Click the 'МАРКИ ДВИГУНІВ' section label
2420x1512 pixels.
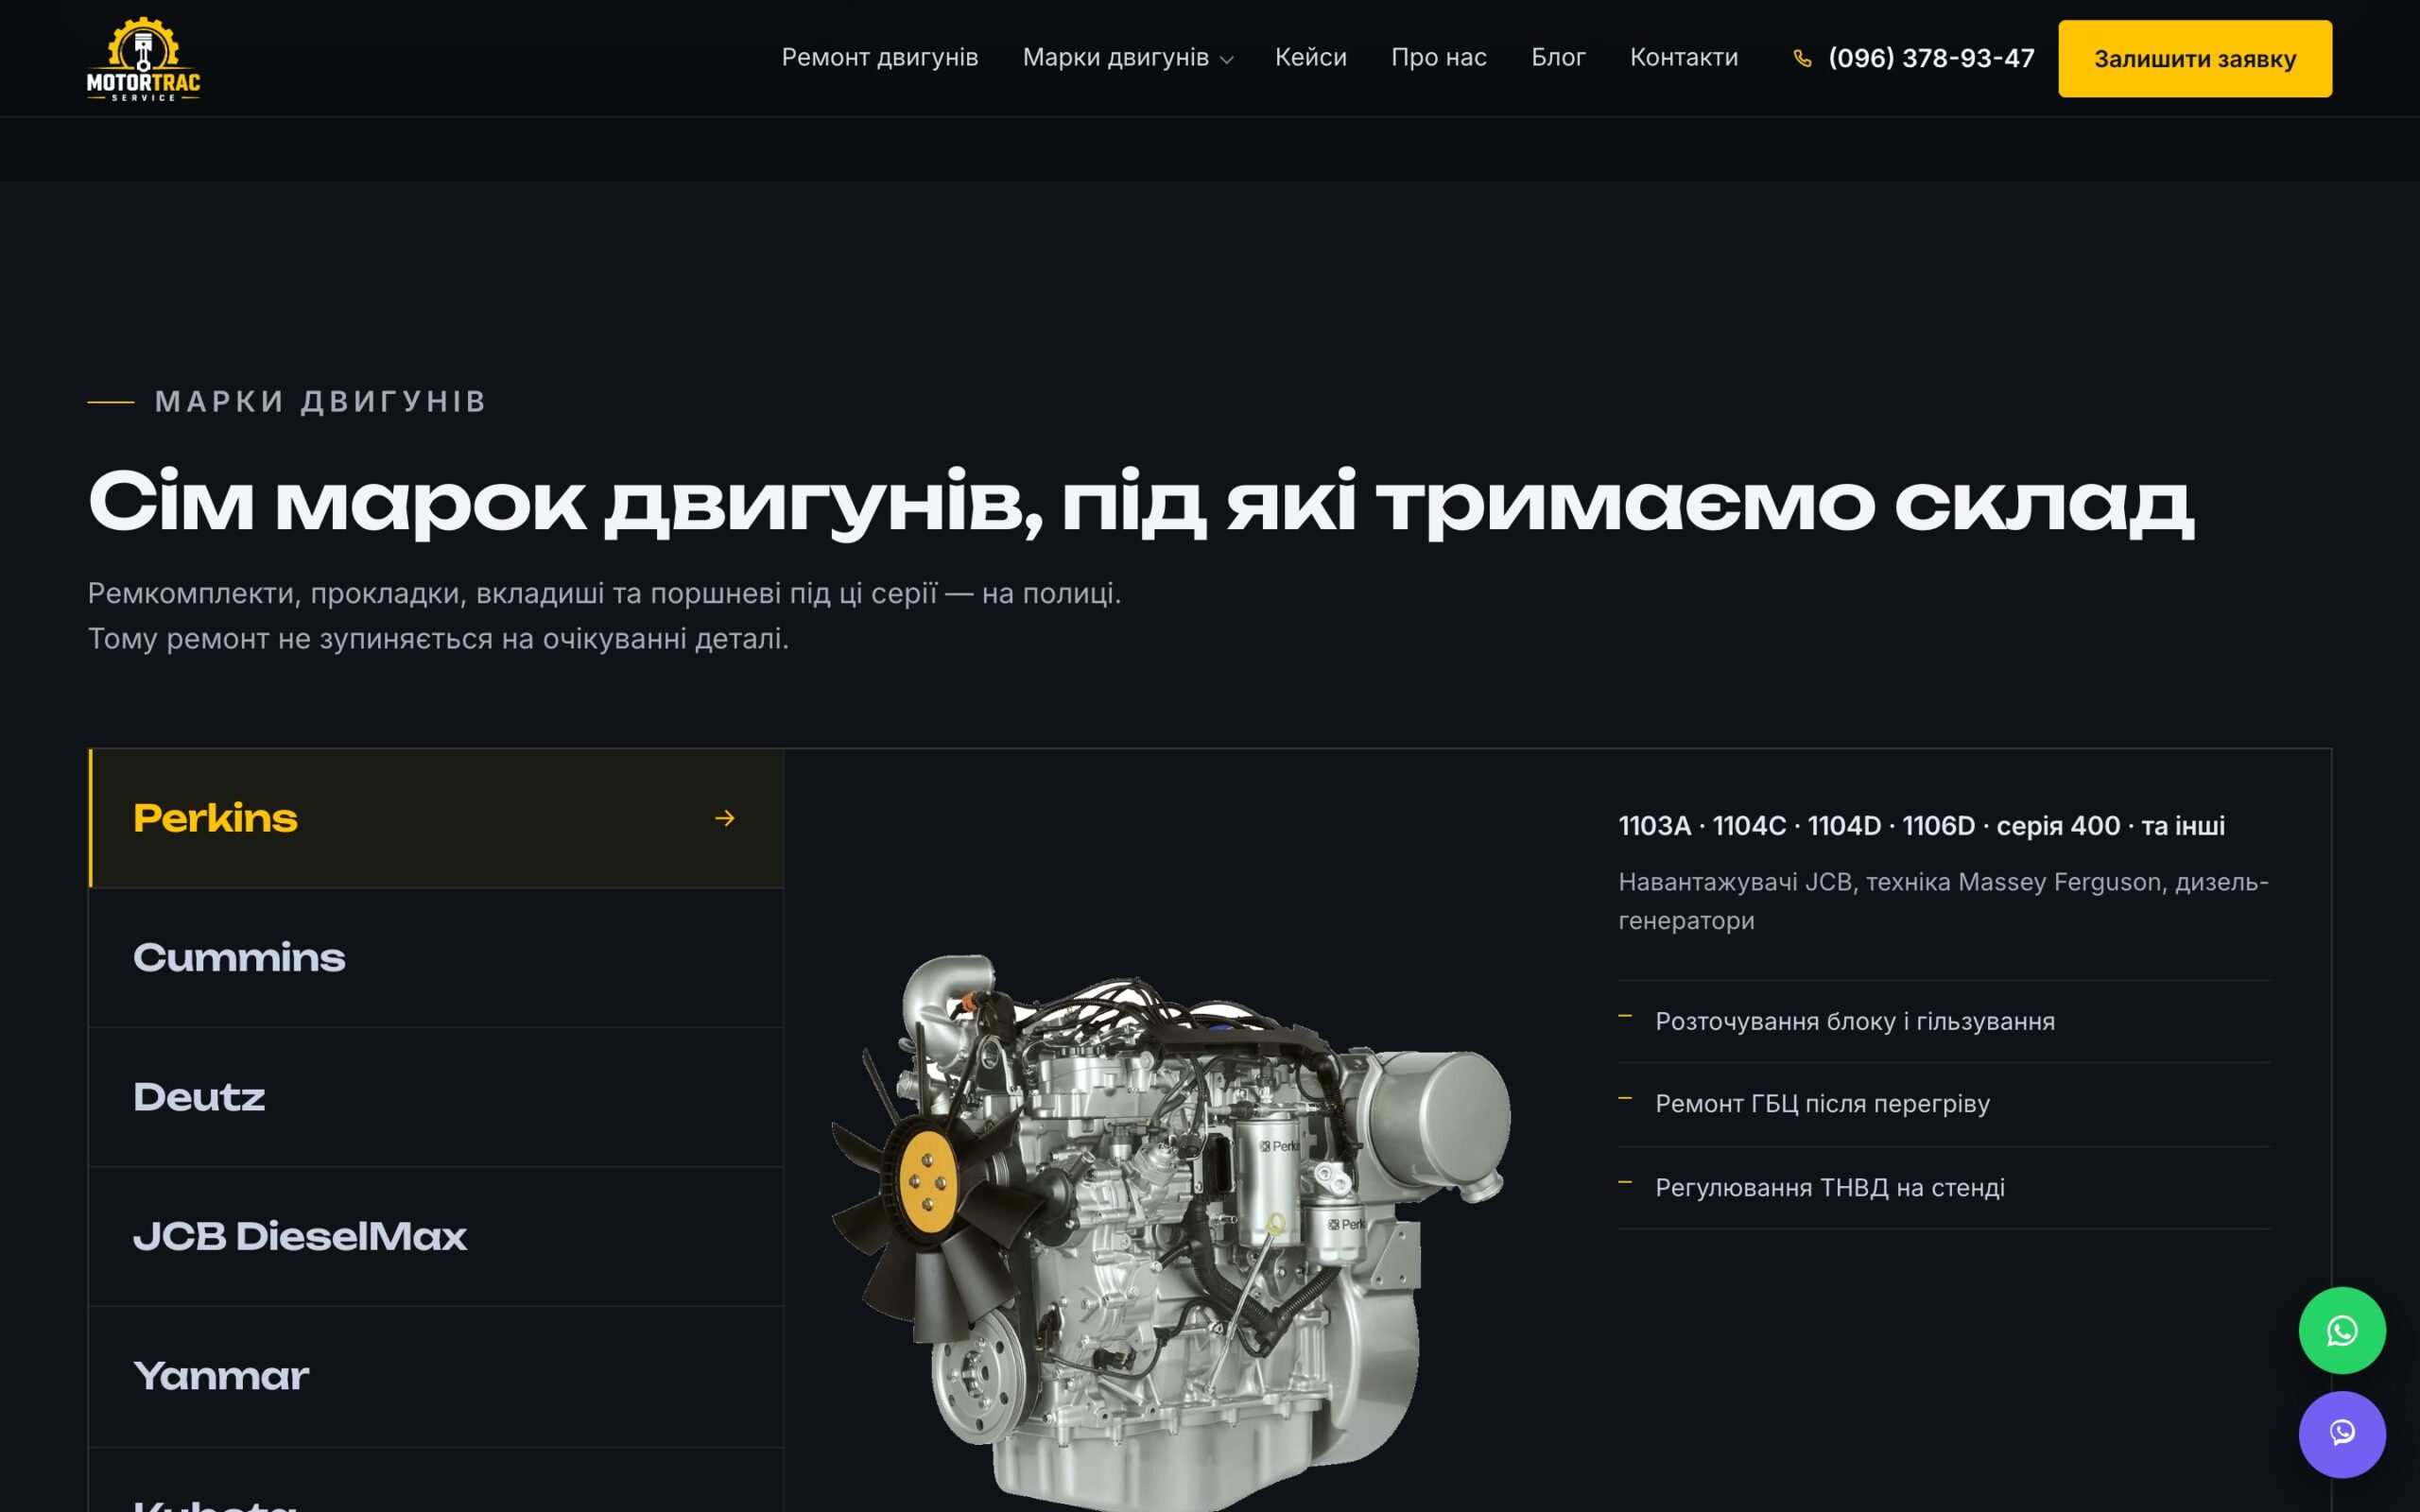(x=320, y=401)
